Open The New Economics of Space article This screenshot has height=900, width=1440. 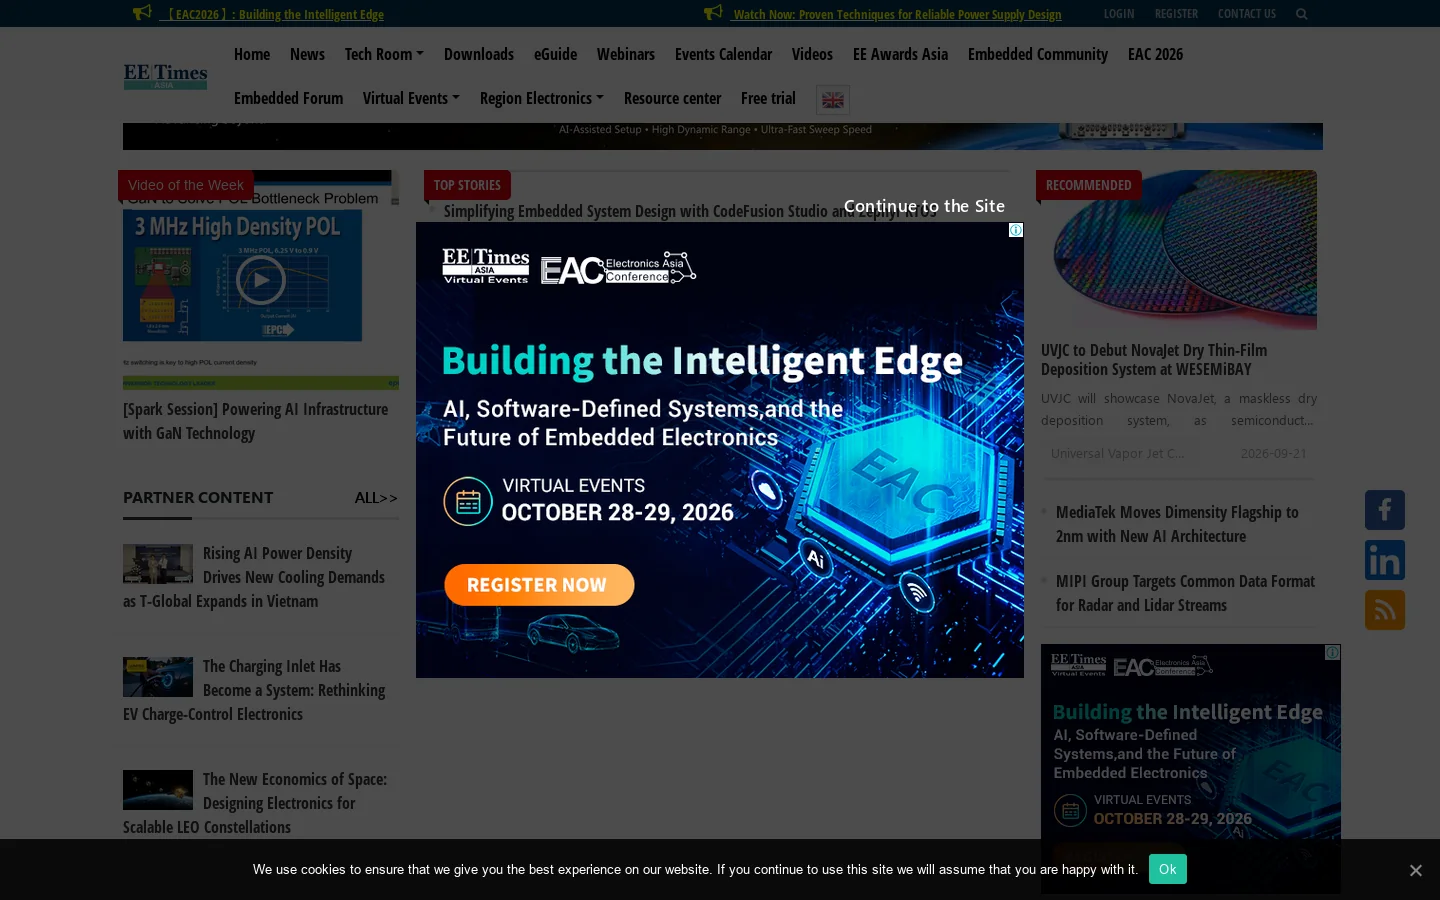[x=255, y=803]
